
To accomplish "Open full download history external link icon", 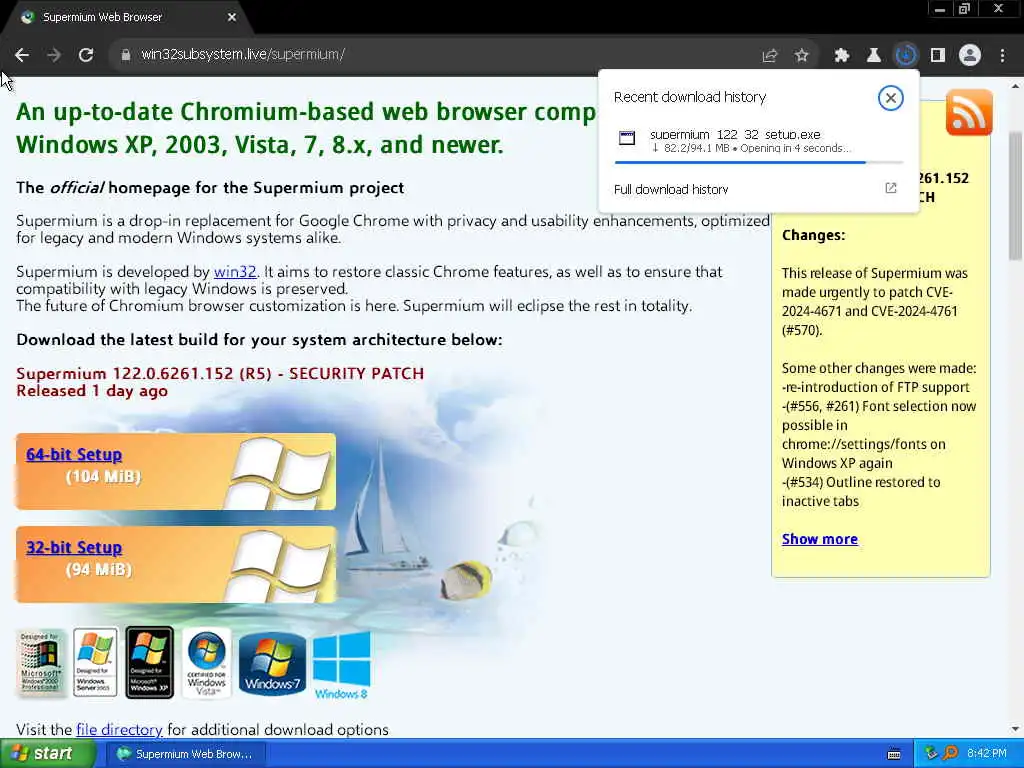I will (891, 188).
